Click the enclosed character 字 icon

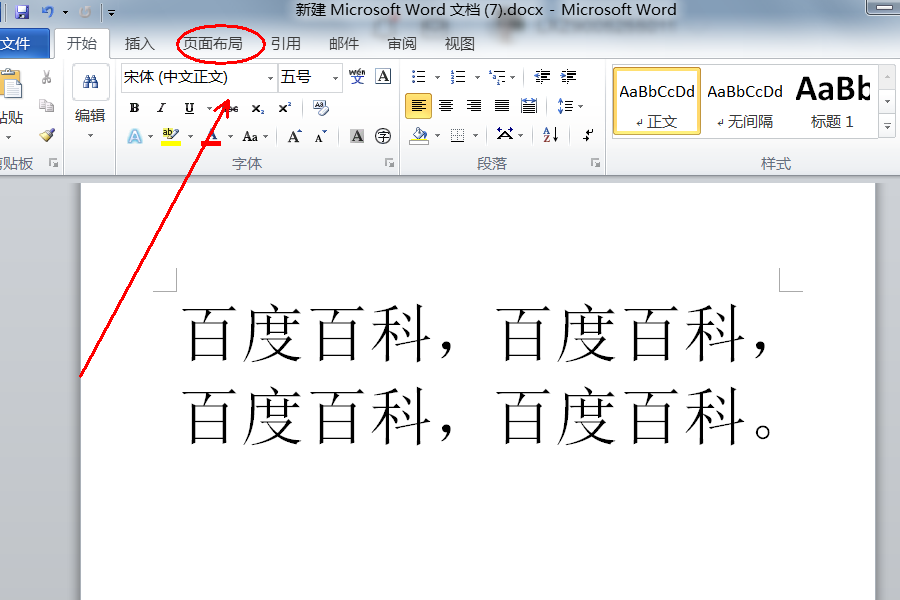383,136
